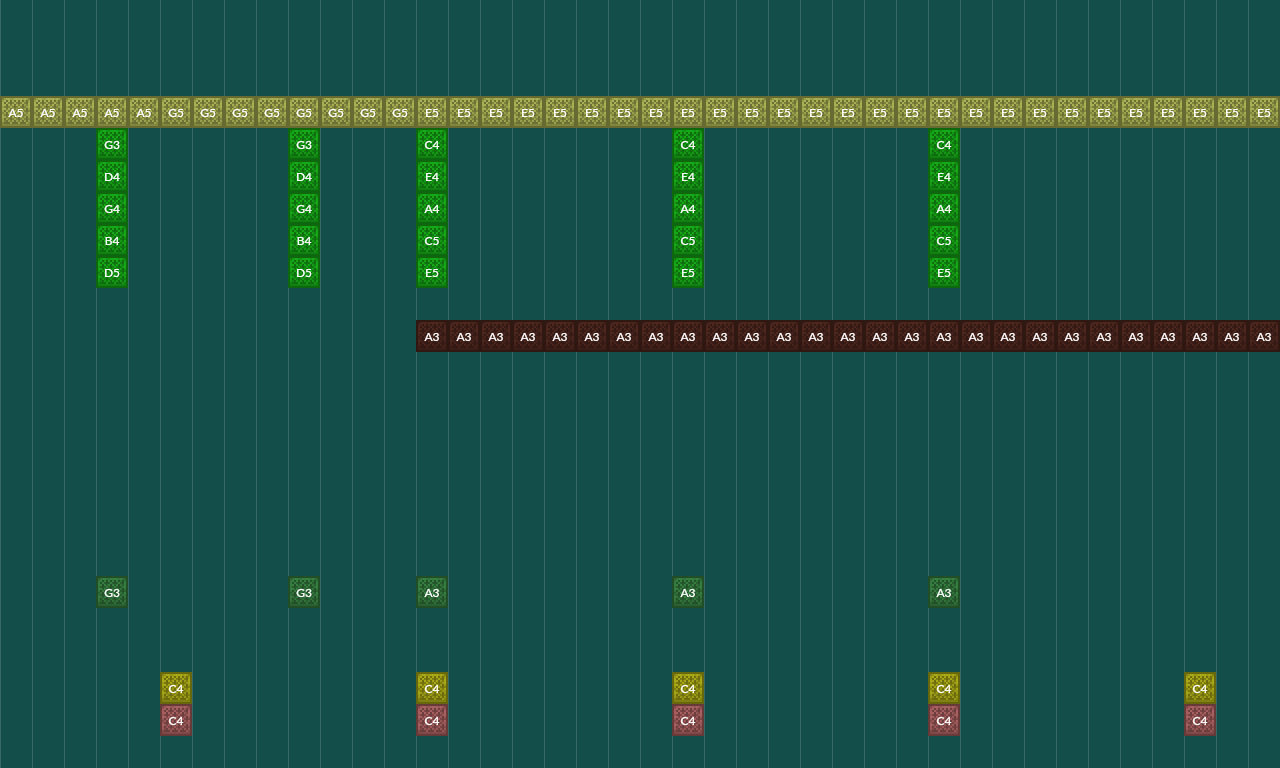The height and width of the screenshot is (768, 1280).
Task: Select the first G5 note in top row
Action: pyautogui.click(x=176, y=113)
